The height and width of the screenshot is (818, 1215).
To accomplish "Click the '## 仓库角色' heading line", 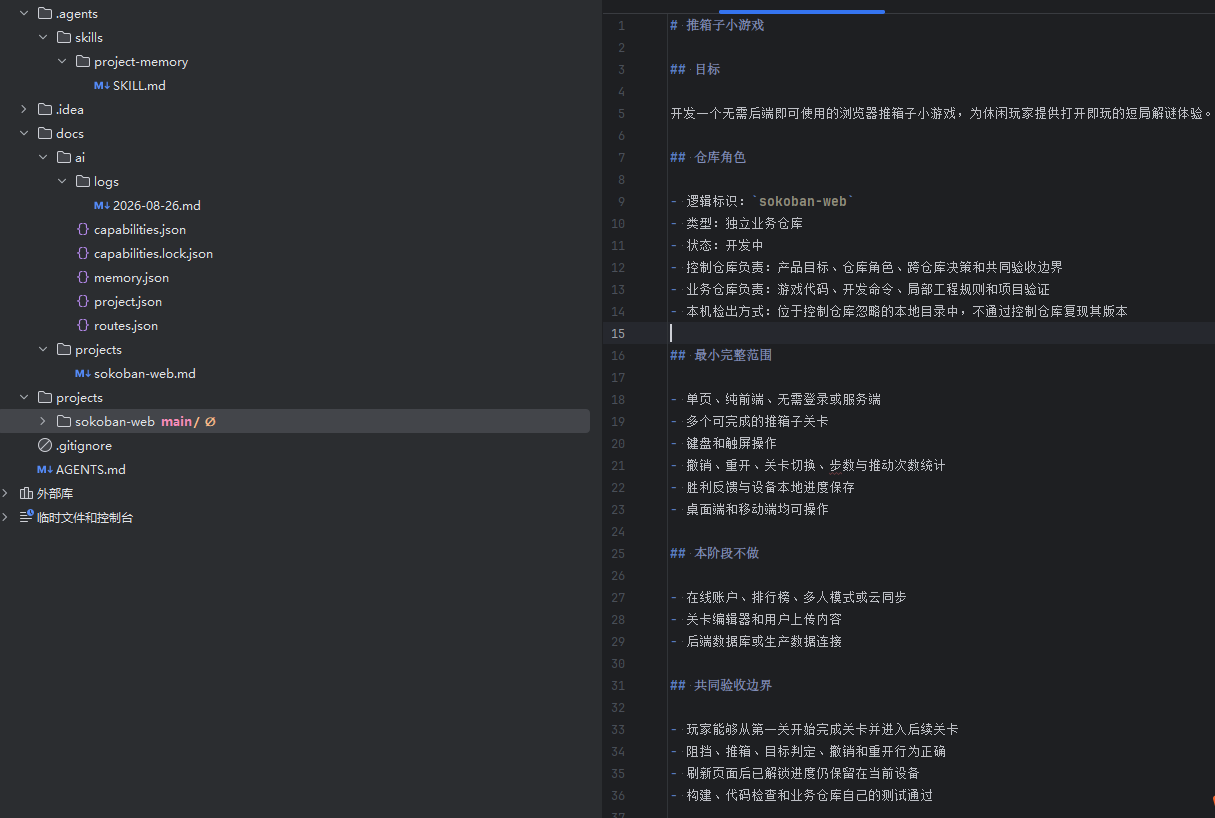I will 708,157.
